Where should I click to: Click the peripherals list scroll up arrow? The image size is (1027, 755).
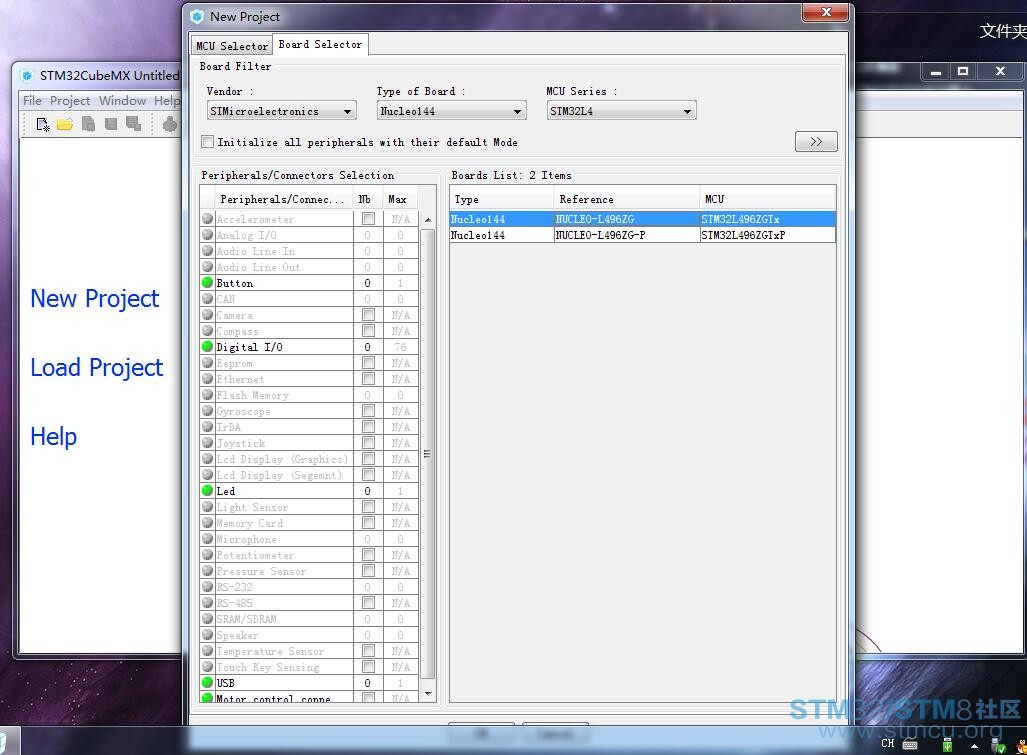point(428,220)
